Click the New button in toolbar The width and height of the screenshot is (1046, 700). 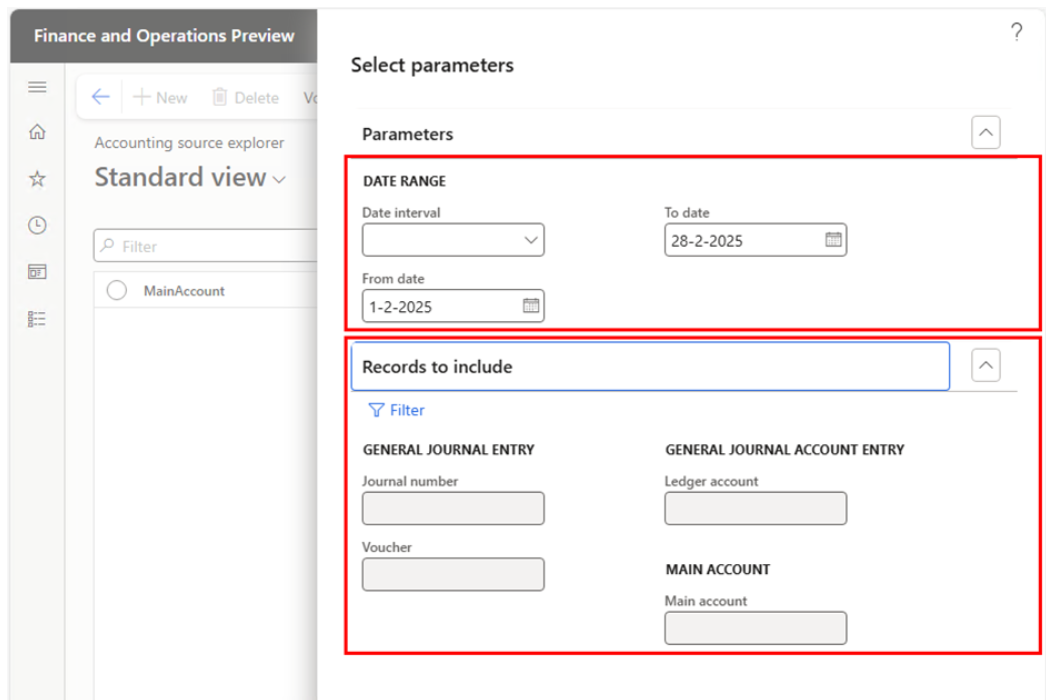coord(160,97)
